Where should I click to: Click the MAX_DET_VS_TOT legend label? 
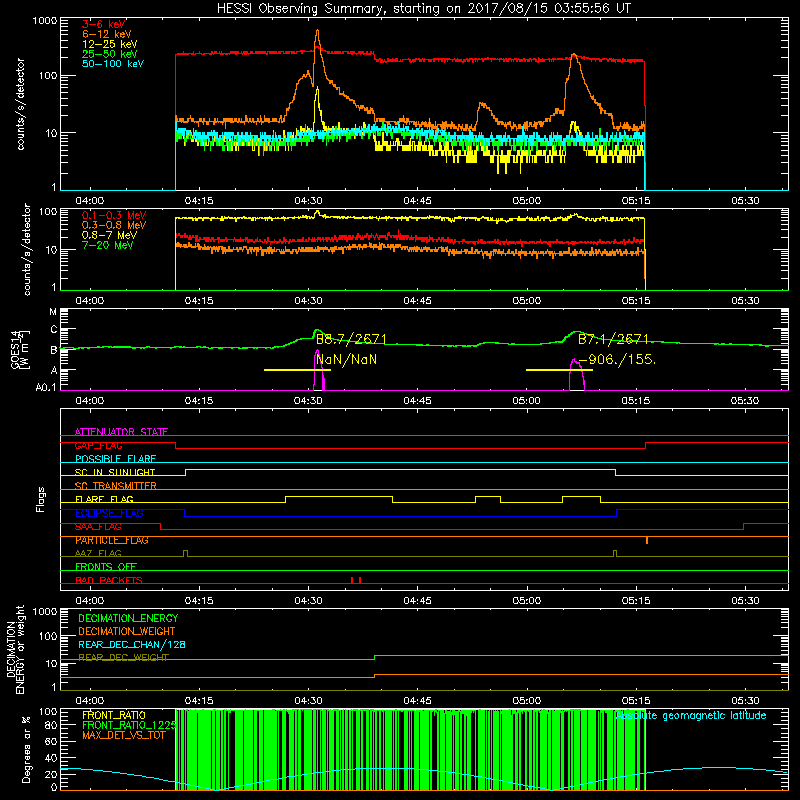click(x=123, y=735)
